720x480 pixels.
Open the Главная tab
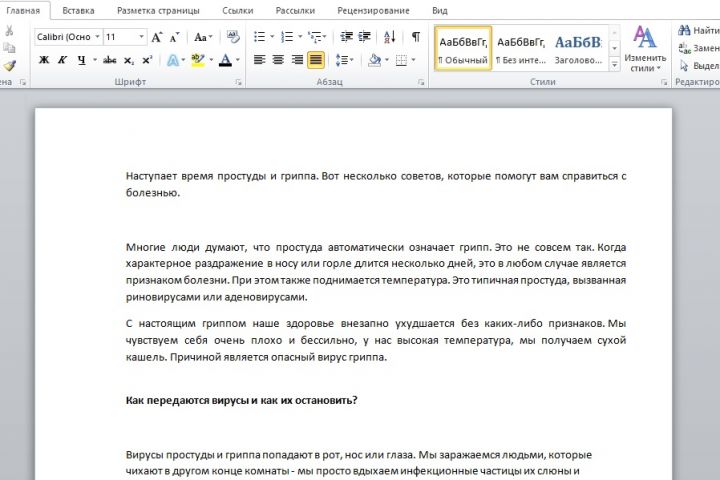coord(23,10)
